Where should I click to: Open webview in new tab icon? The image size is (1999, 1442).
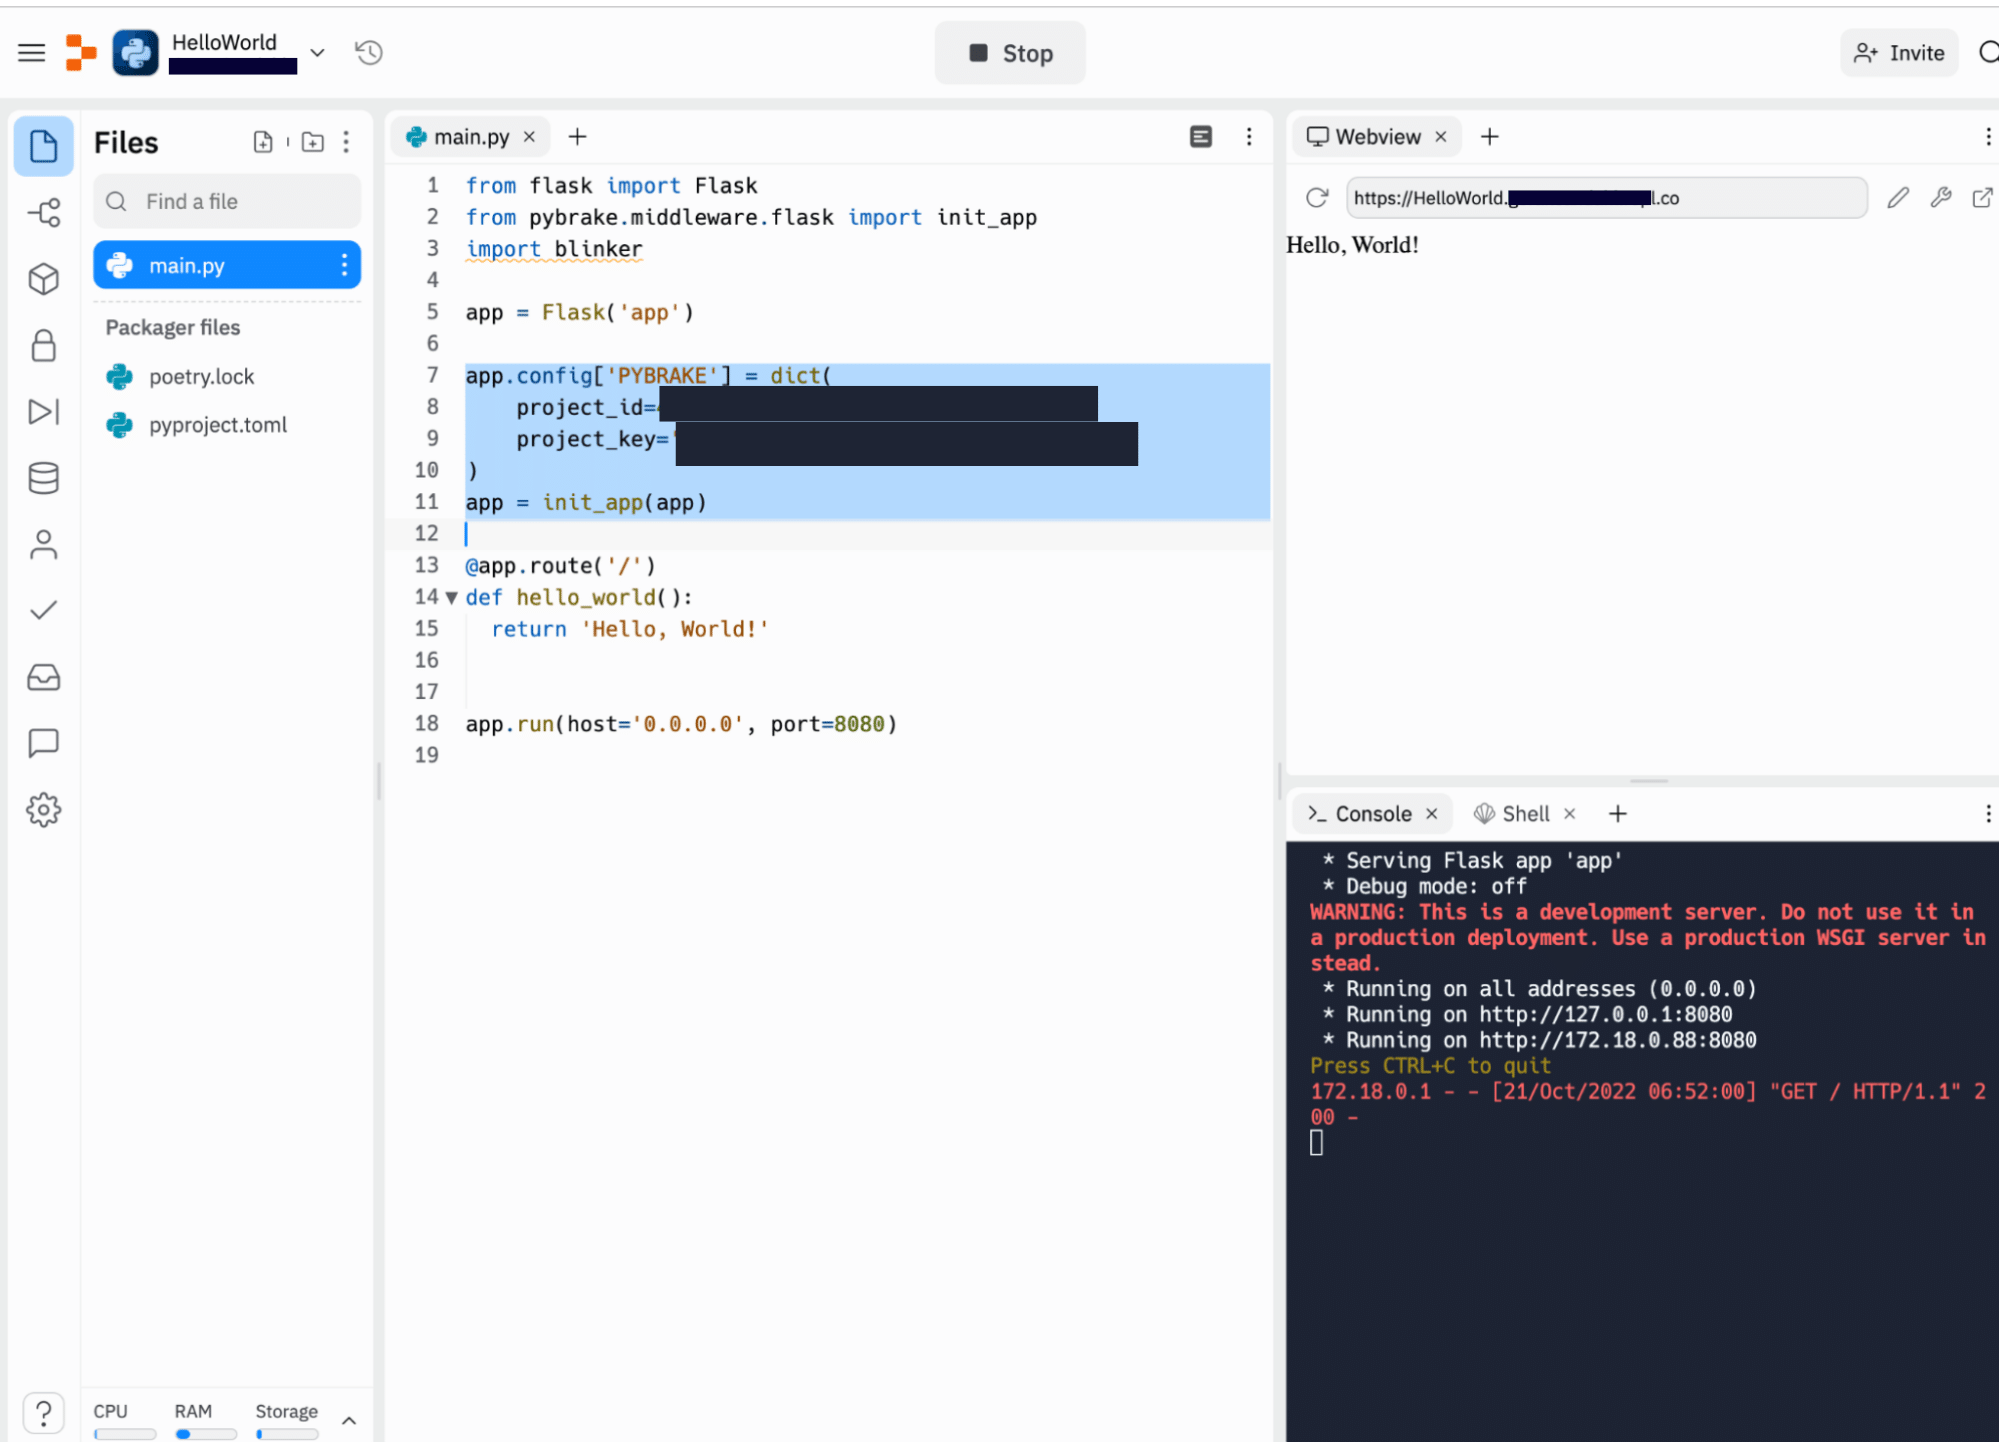coord(1981,198)
